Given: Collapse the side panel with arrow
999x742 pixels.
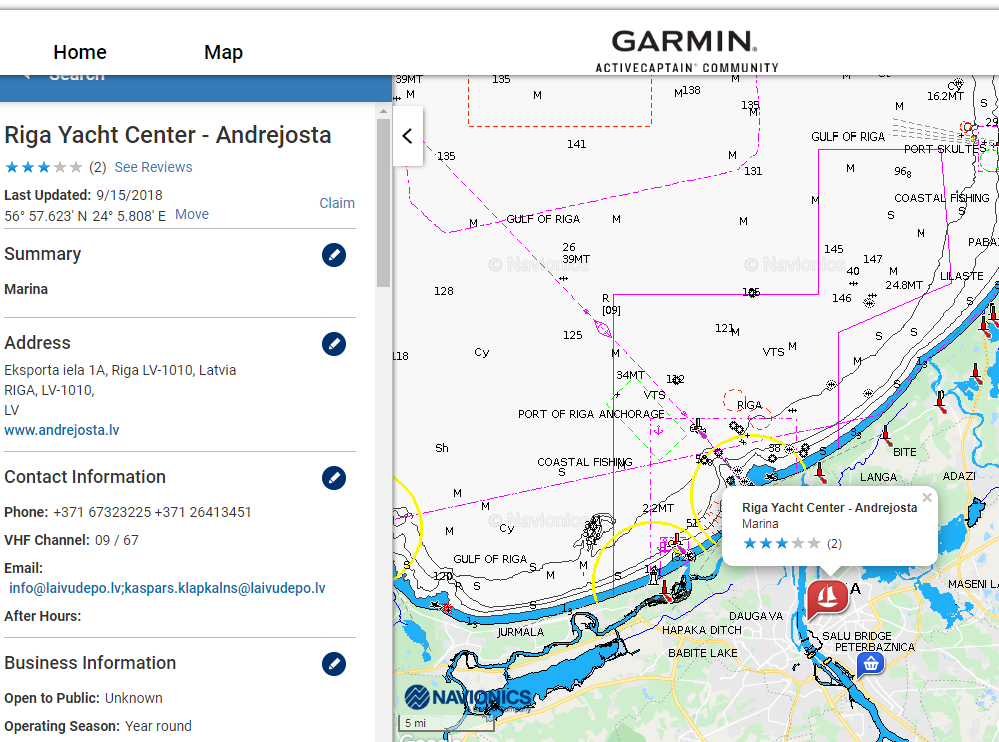Looking at the screenshot, I should [x=408, y=136].
